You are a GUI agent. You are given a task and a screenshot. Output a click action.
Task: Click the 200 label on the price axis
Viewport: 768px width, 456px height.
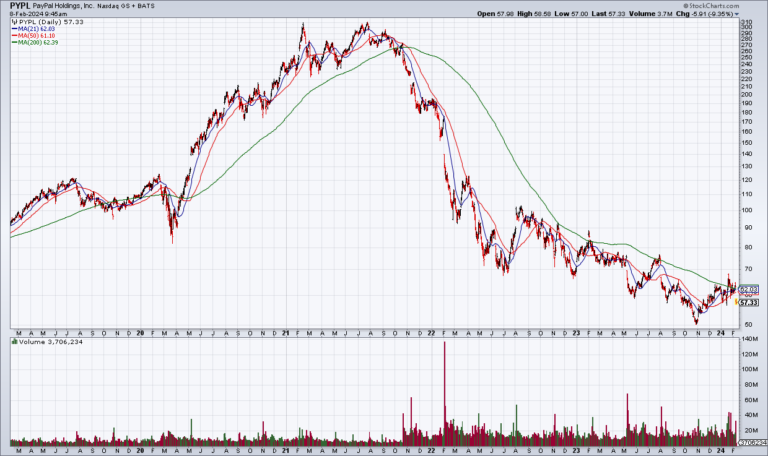746,95
